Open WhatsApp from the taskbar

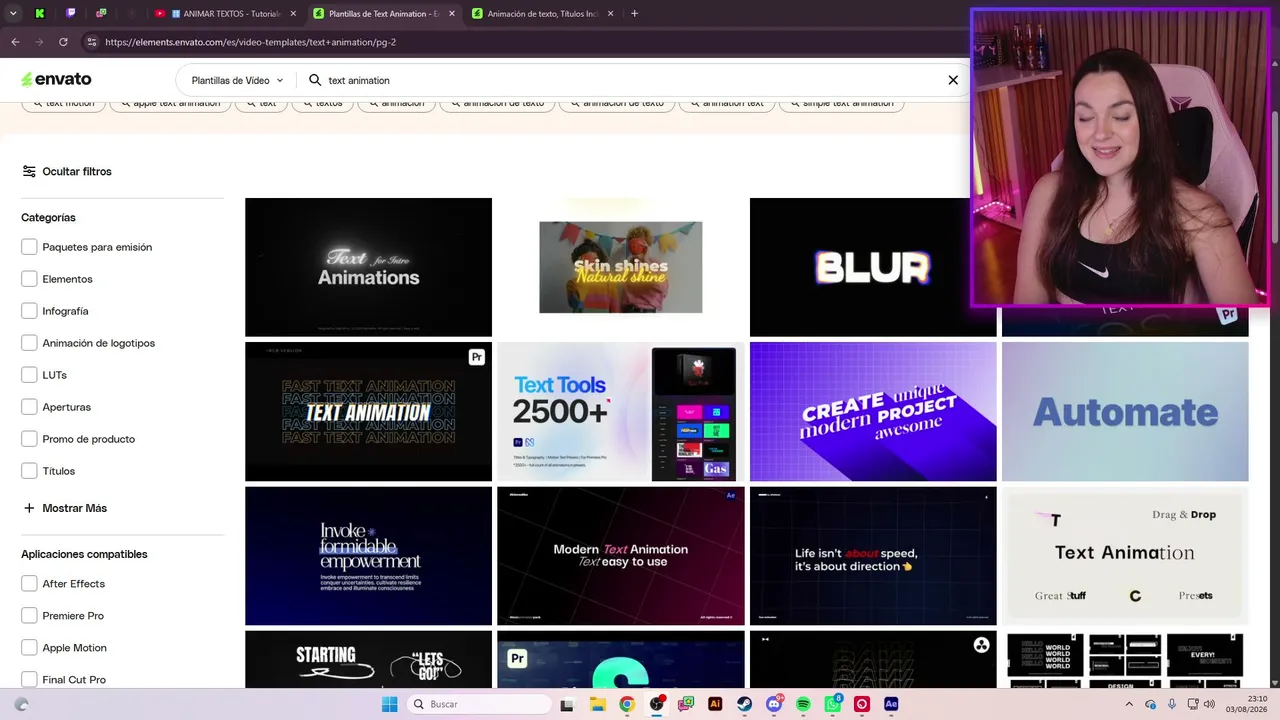point(833,704)
